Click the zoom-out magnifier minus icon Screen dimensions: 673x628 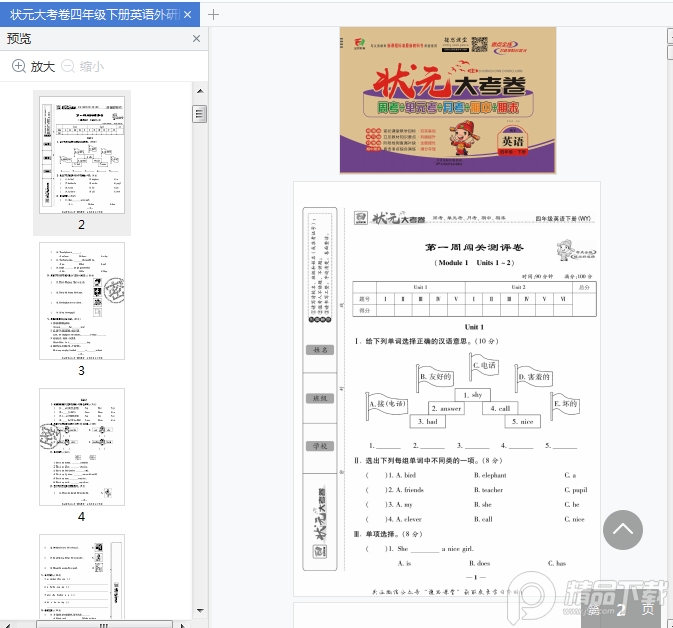(x=68, y=66)
